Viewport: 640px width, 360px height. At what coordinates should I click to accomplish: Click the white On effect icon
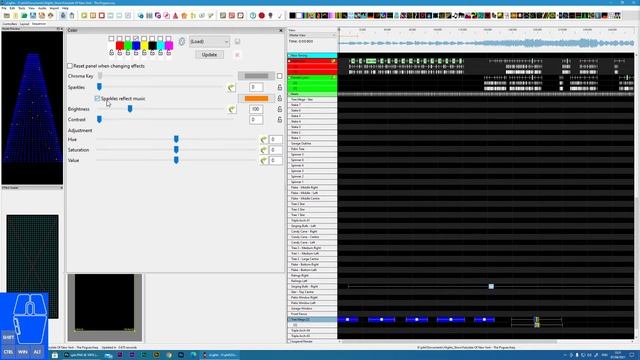299,16
